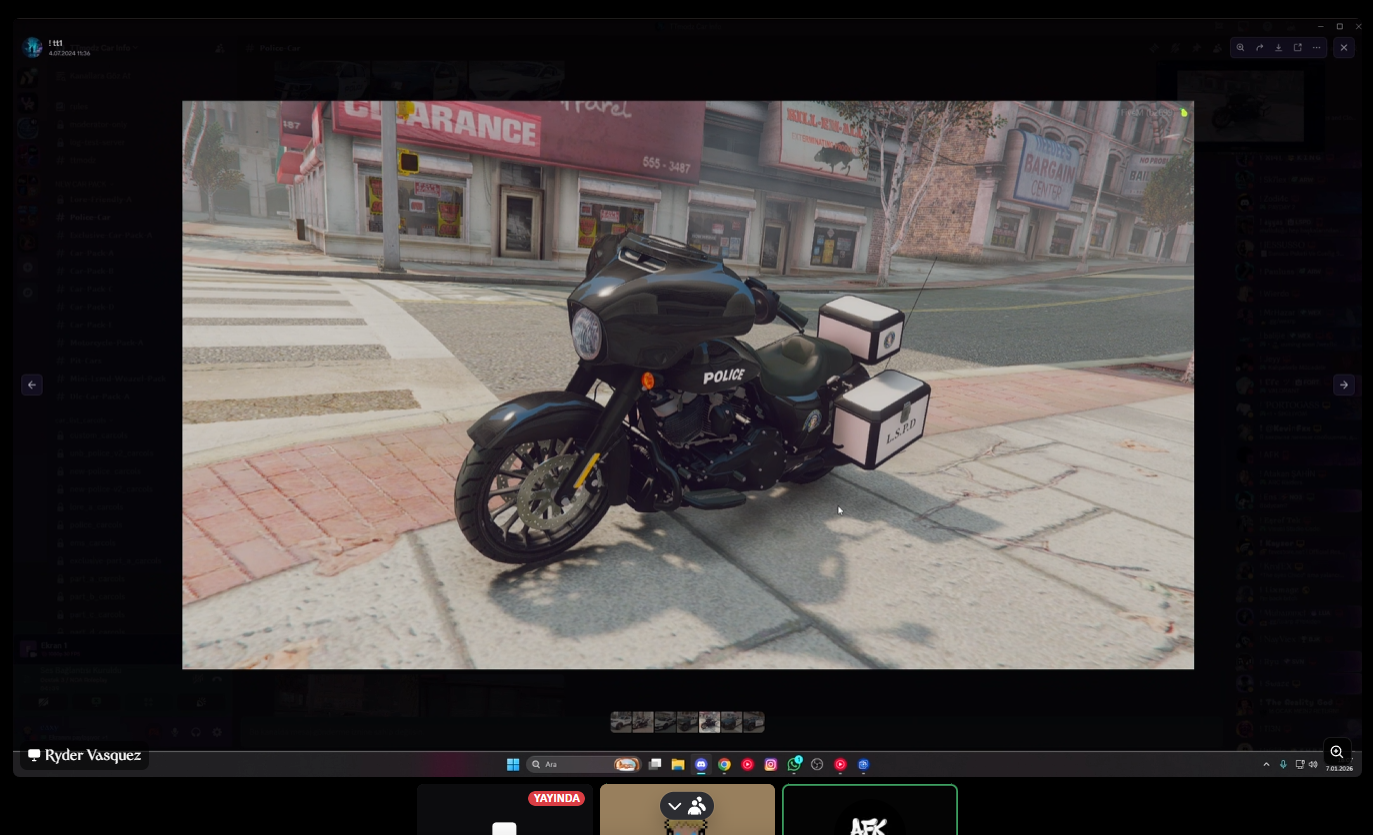Click the uploader avatar beside !tt1

tap(33, 47)
